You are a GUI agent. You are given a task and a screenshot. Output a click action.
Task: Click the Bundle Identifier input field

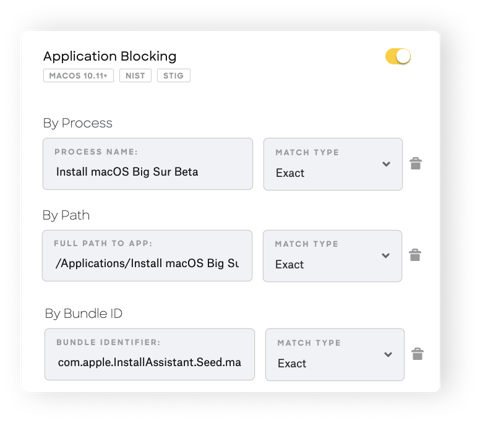point(150,354)
